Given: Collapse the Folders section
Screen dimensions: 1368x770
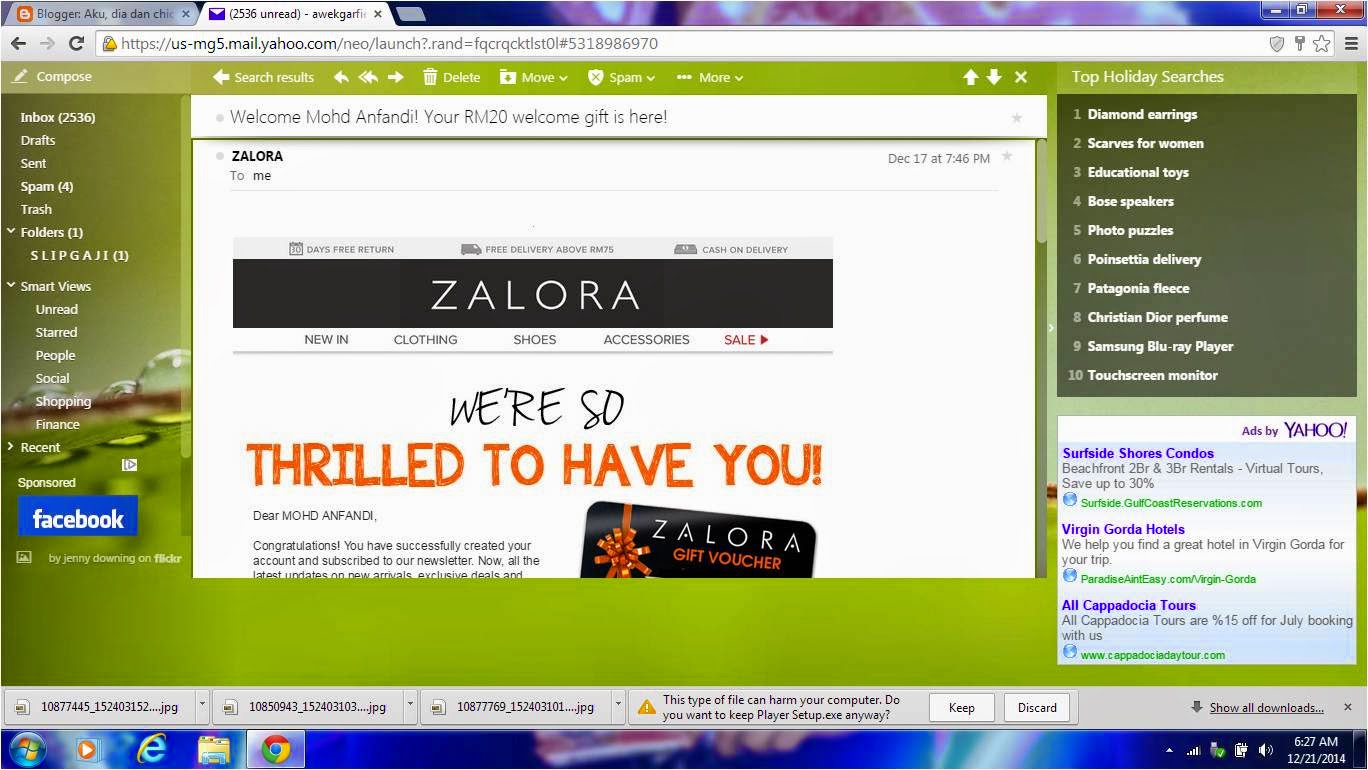Looking at the screenshot, I should (x=11, y=232).
